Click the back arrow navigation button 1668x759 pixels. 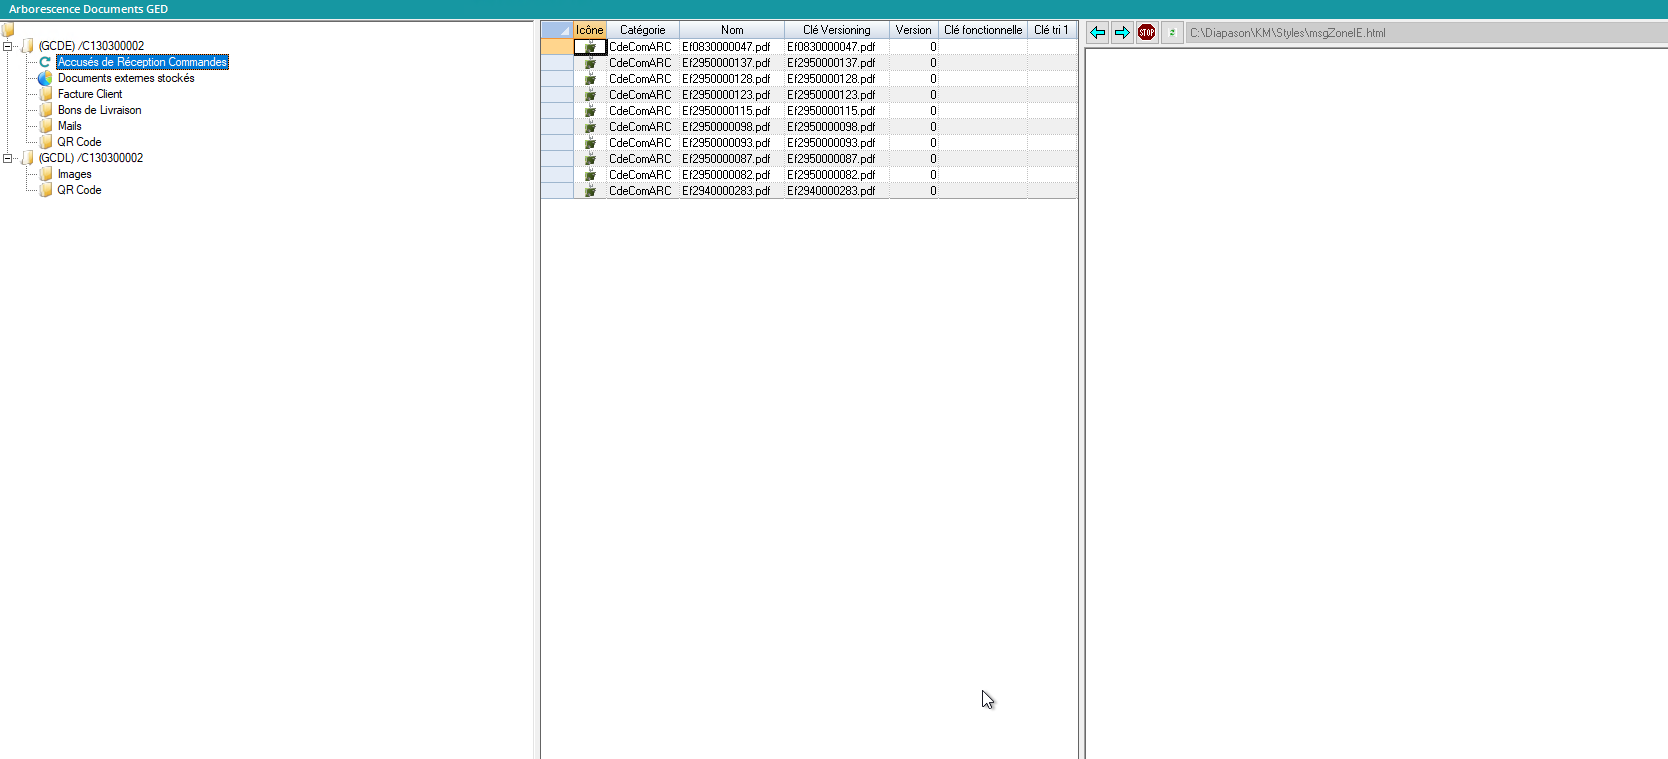click(1097, 33)
